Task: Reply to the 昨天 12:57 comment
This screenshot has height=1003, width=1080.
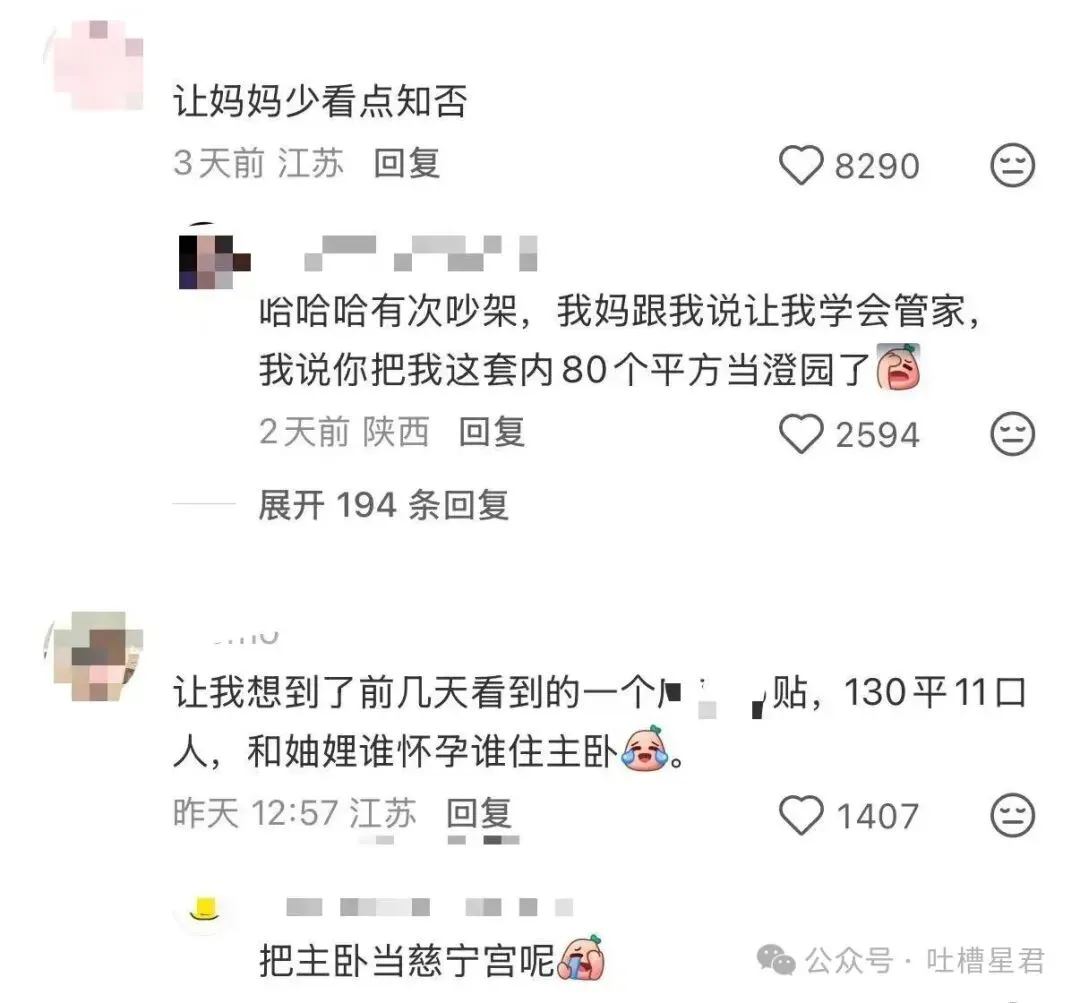Action: (x=479, y=813)
